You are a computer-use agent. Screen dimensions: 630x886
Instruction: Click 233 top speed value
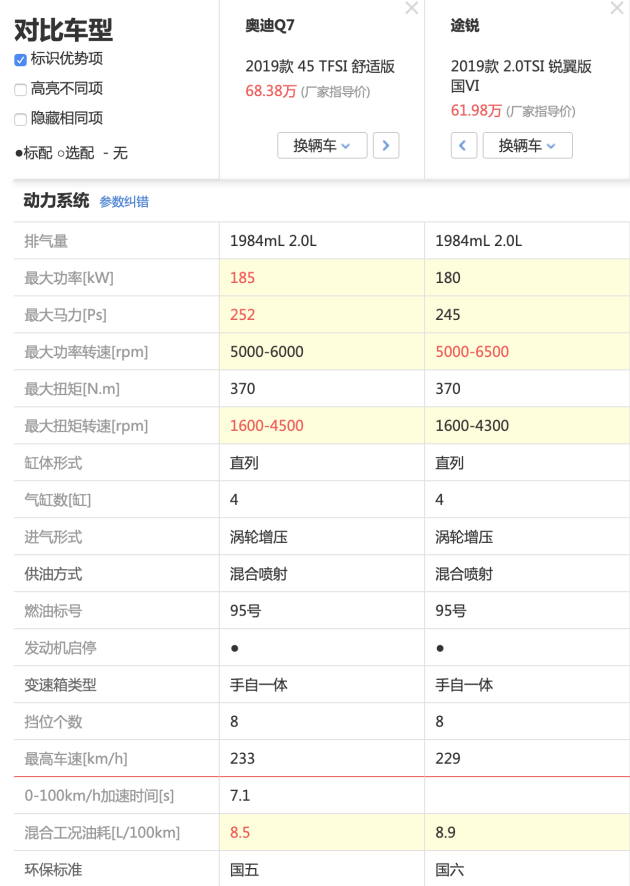tap(242, 758)
